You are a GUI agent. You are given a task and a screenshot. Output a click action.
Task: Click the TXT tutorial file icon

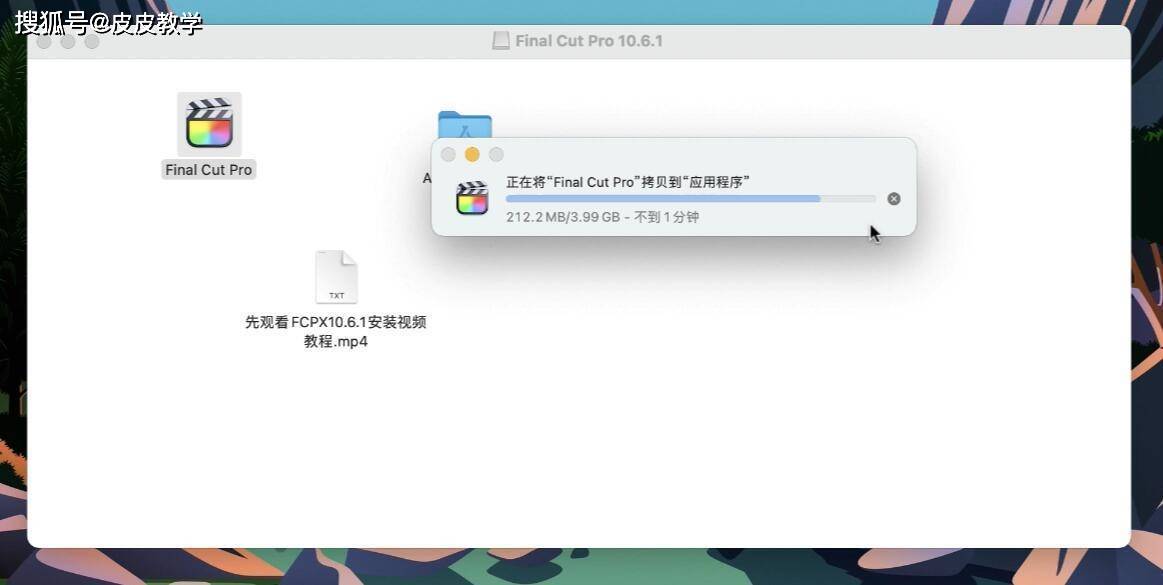(x=337, y=276)
